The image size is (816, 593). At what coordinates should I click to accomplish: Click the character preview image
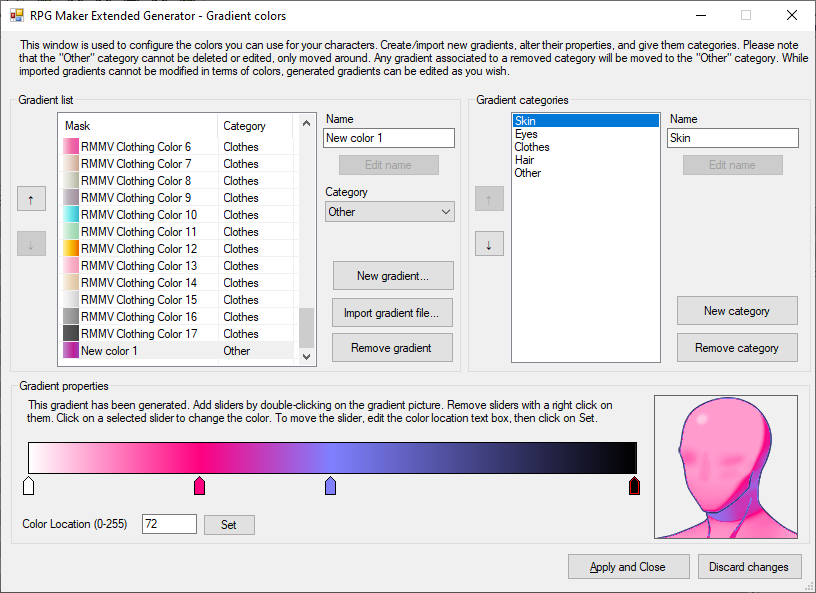(726, 466)
